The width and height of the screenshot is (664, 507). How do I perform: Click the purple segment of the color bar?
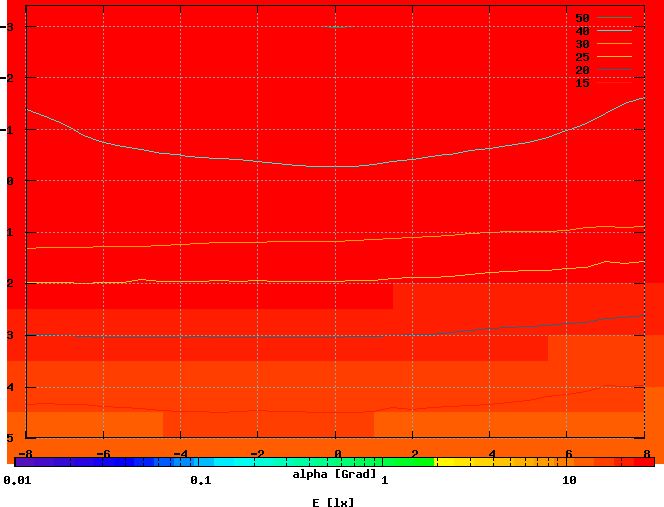point(40,462)
